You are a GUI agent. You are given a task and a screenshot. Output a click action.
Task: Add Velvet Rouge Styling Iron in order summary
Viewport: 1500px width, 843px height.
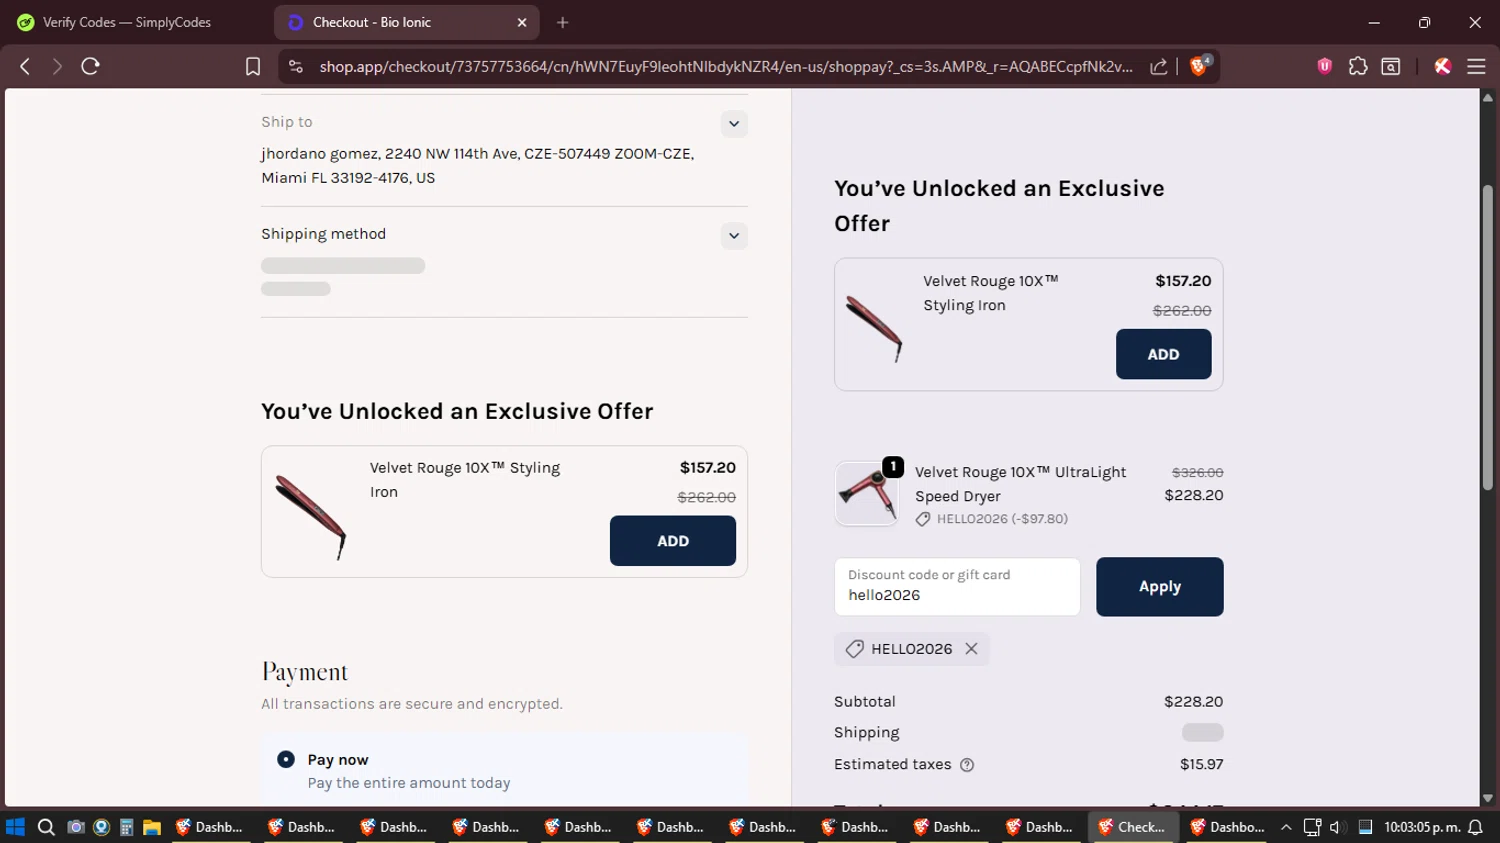coord(1163,354)
